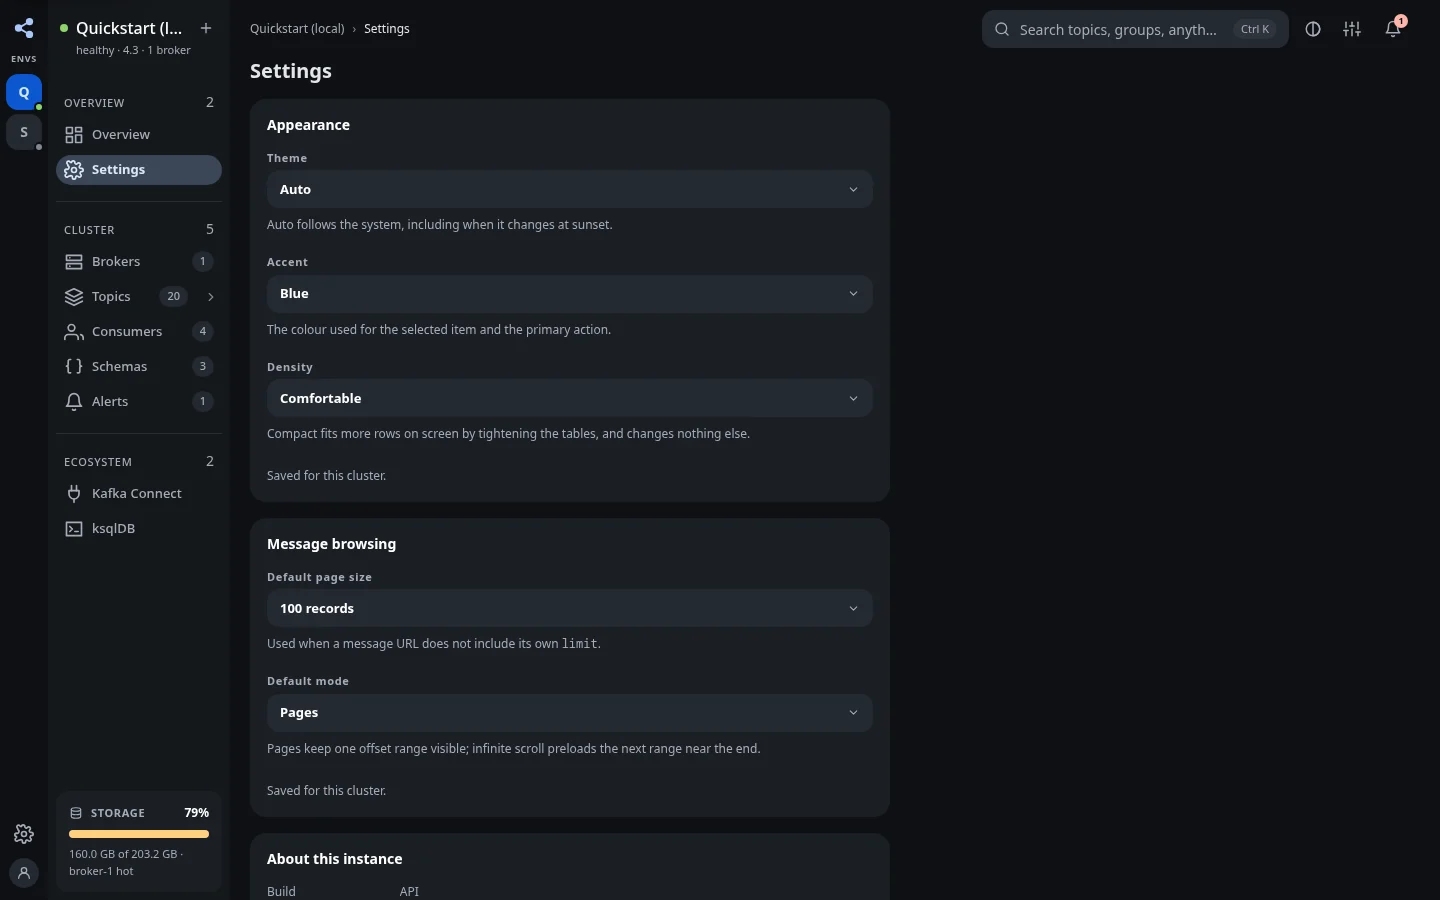Click the Schemas braces icon
Viewport: 1440px width, 900px height.
point(74,367)
